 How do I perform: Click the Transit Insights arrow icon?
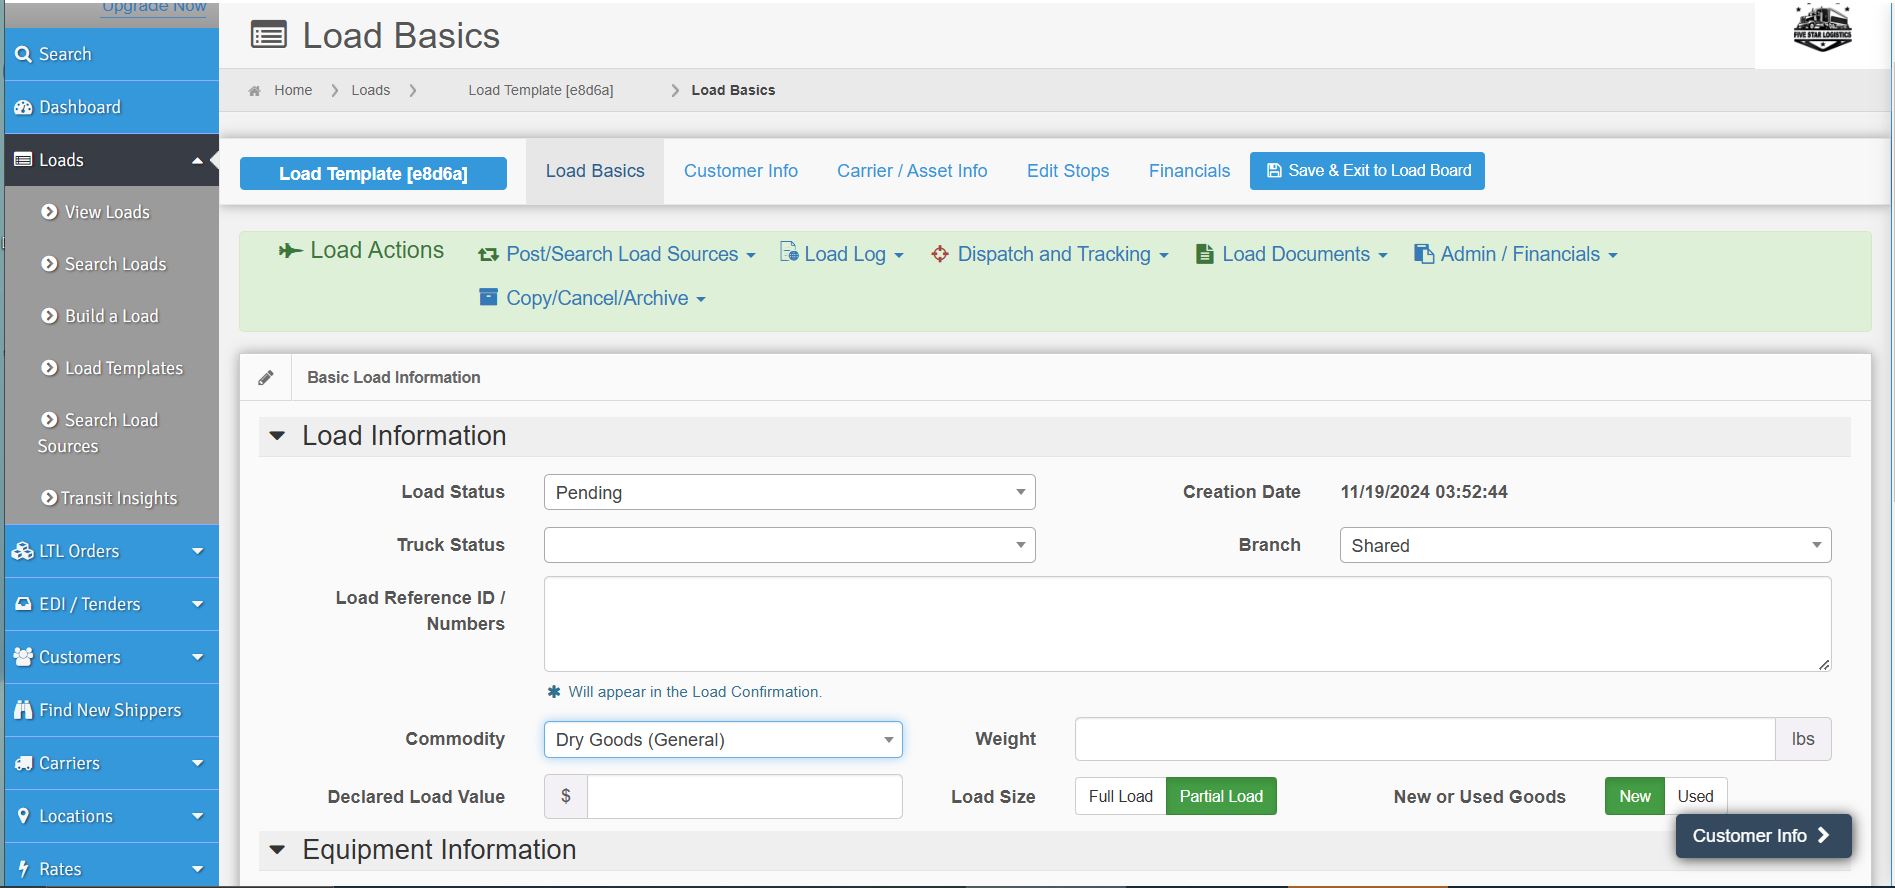pyautogui.click(x=49, y=498)
